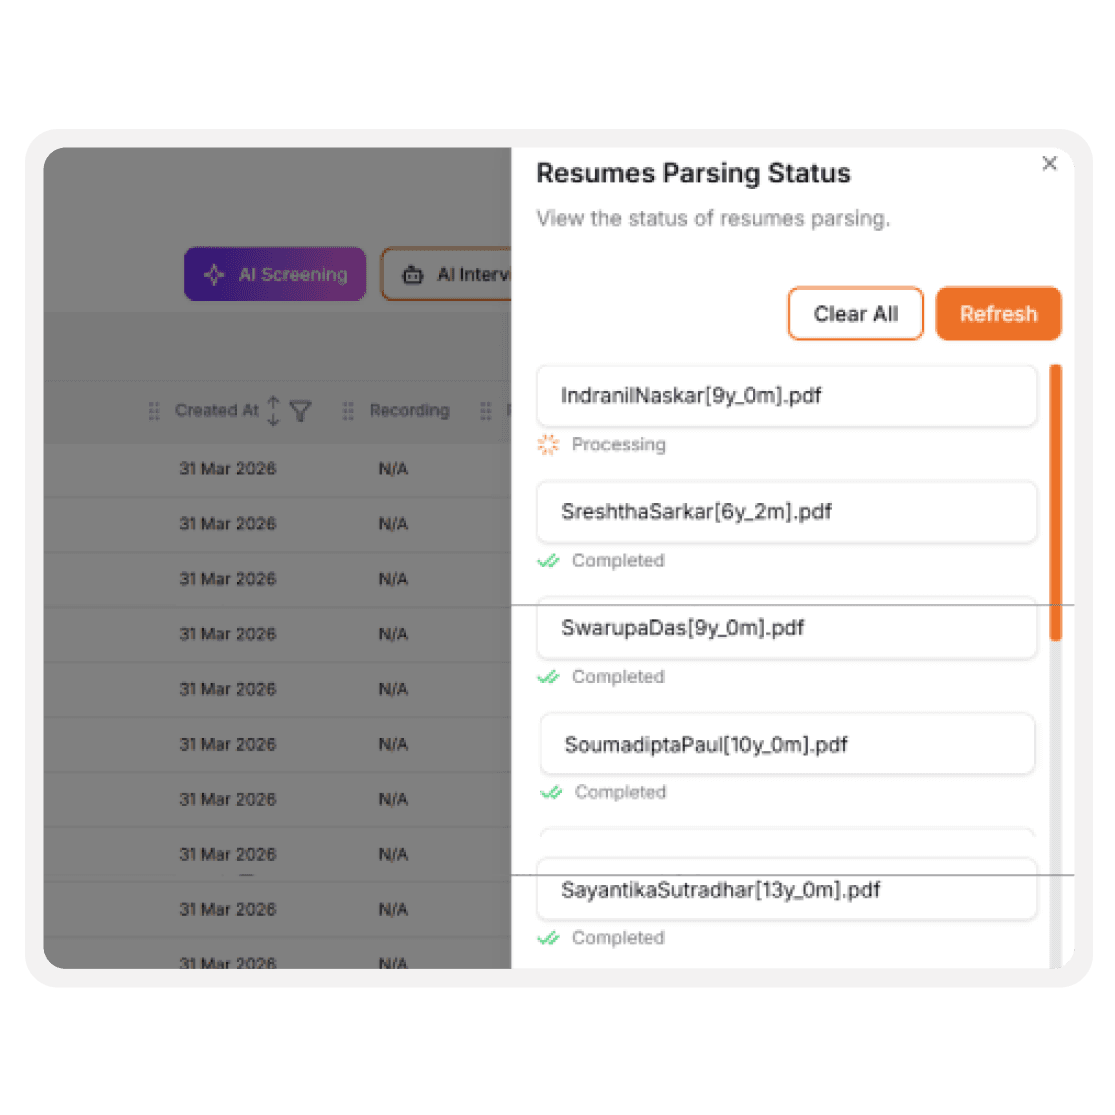Close the Resumes Parsing Status panel
The height and width of the screenshot is (1115, 1115).
pos(1049,163)
